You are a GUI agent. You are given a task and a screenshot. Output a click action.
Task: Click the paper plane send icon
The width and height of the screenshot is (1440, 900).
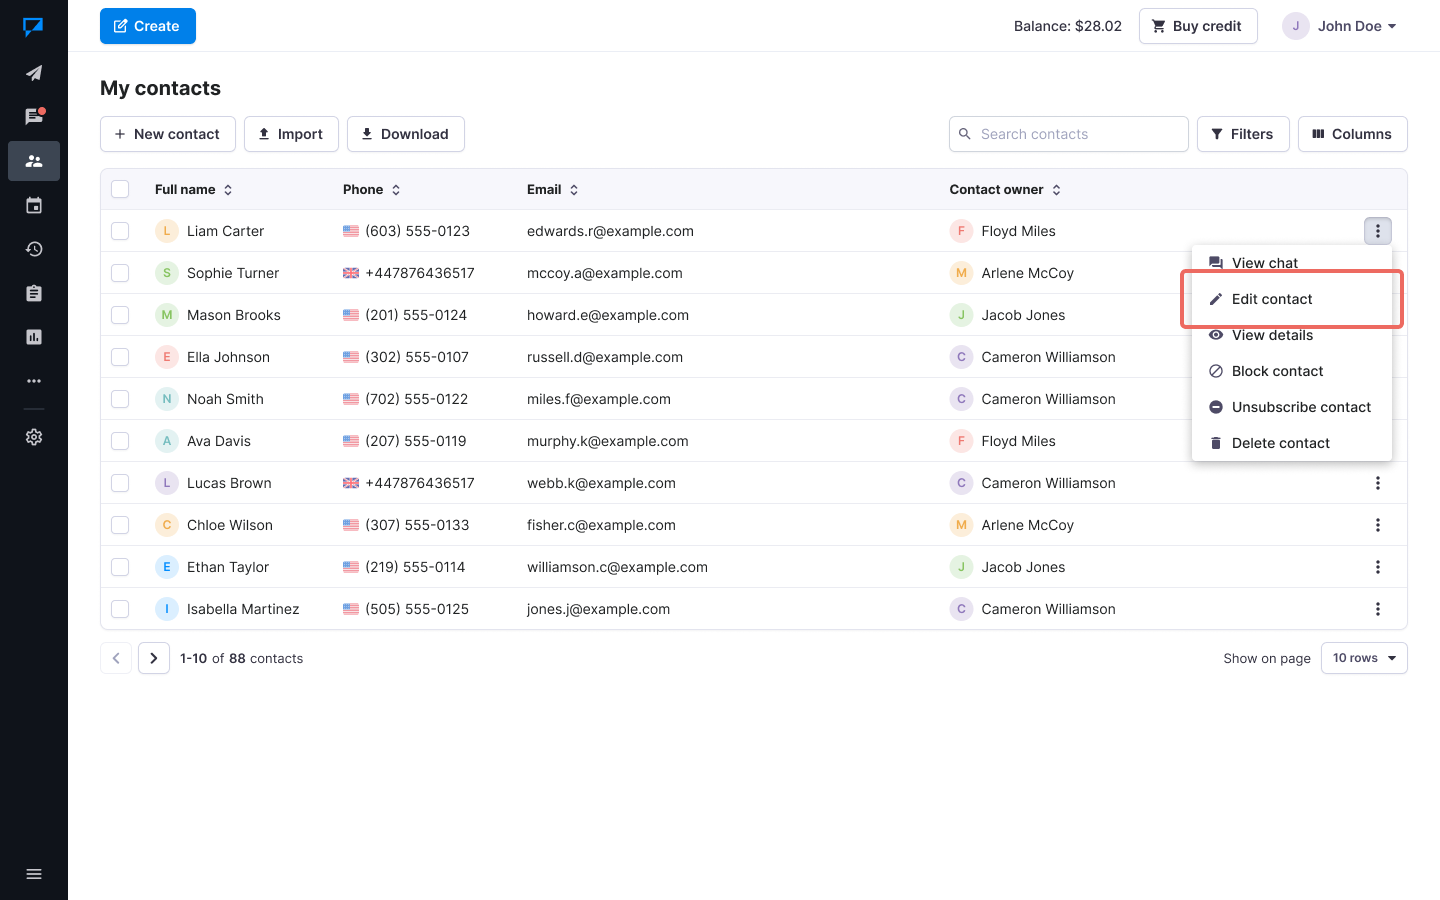tap(34, 73)
